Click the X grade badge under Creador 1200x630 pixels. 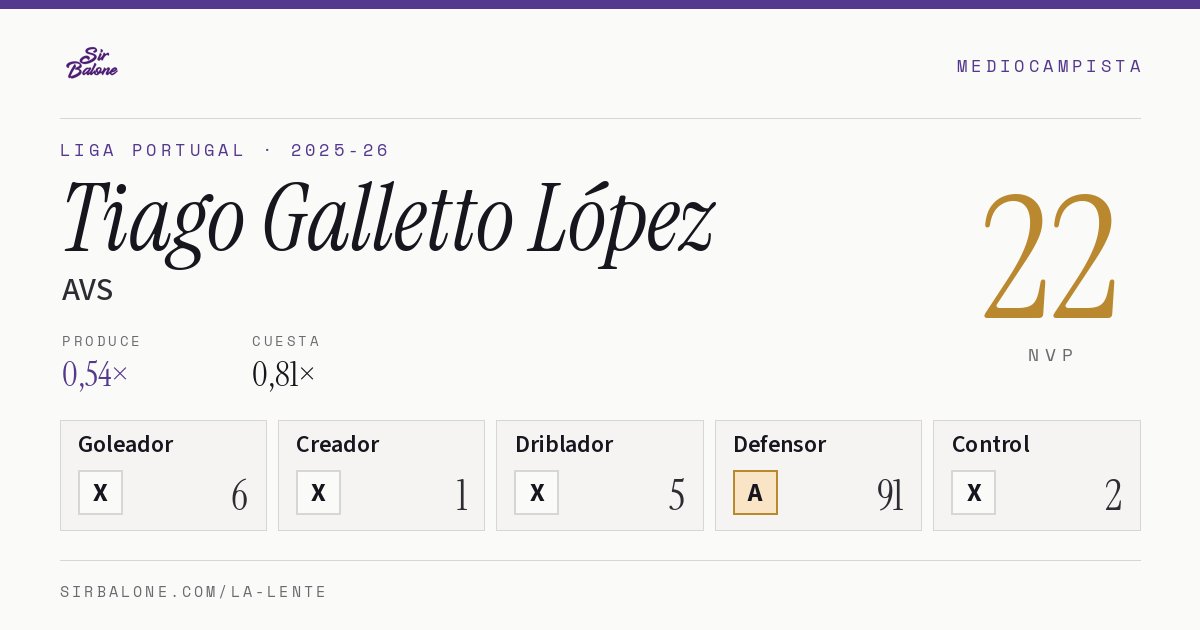coord(318,492)
